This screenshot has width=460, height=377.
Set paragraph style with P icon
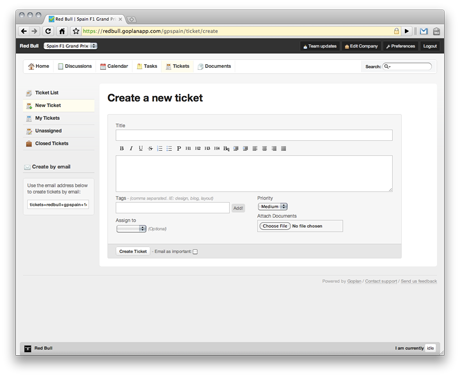point(179,148)
